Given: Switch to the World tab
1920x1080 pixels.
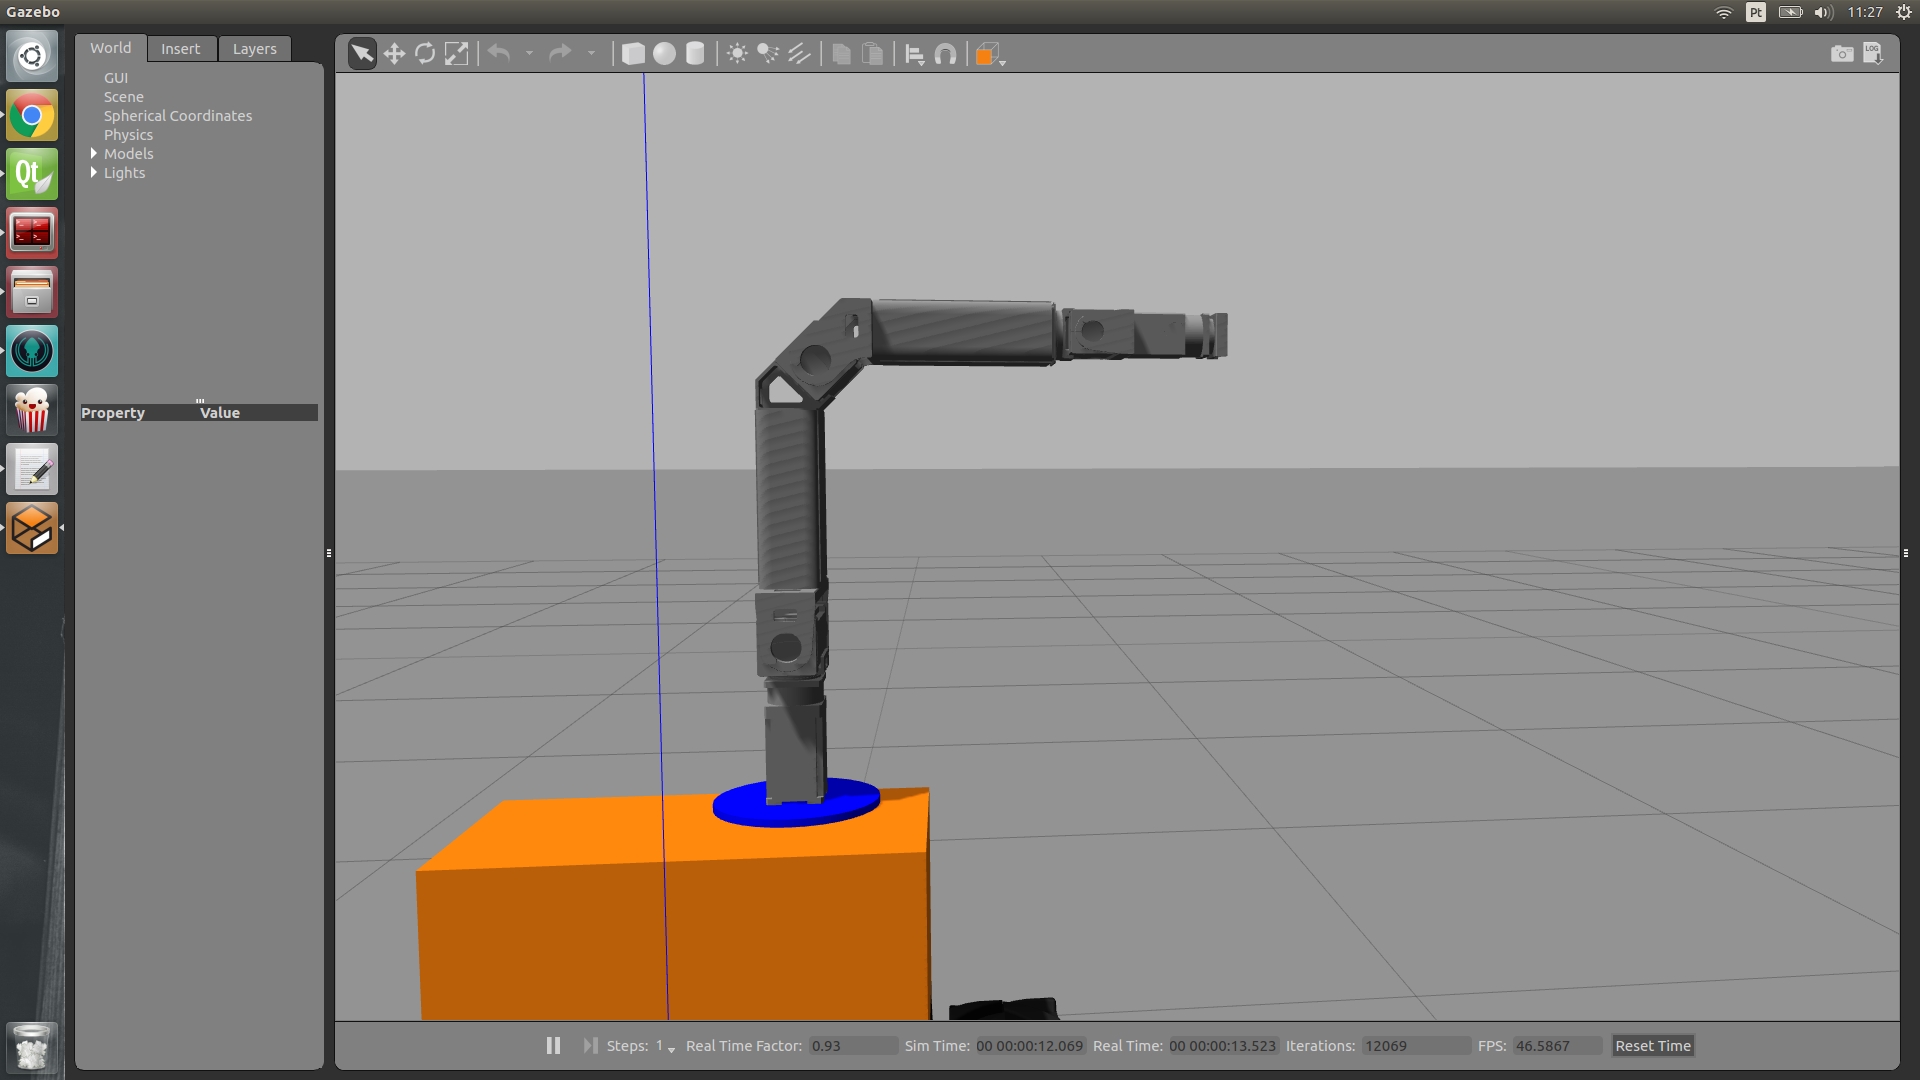Looking at the screenshot, I should coord(111,48).
